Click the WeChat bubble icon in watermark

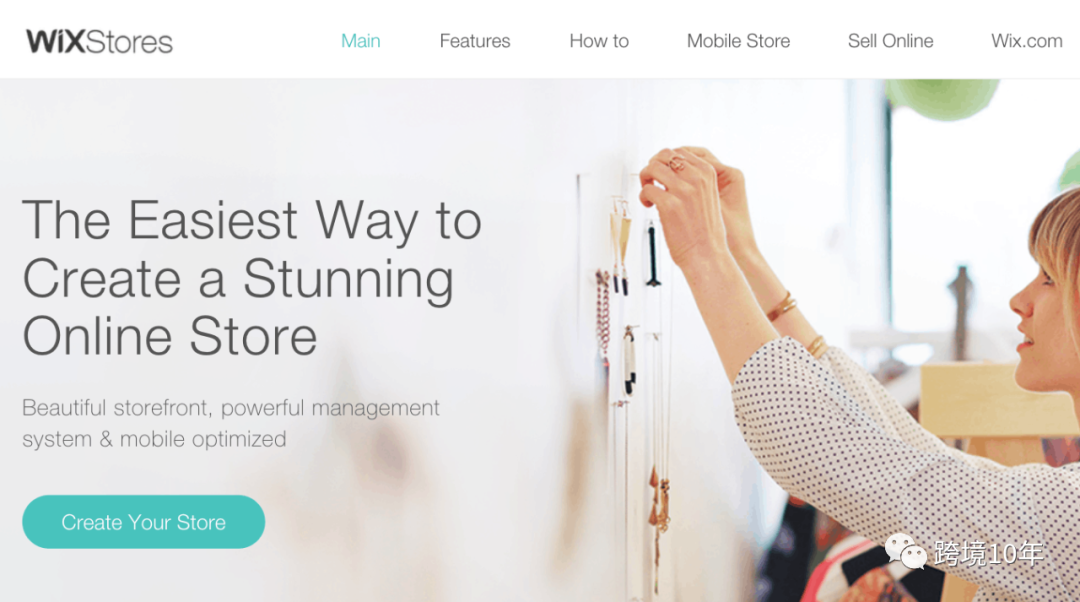pos(905,552)
